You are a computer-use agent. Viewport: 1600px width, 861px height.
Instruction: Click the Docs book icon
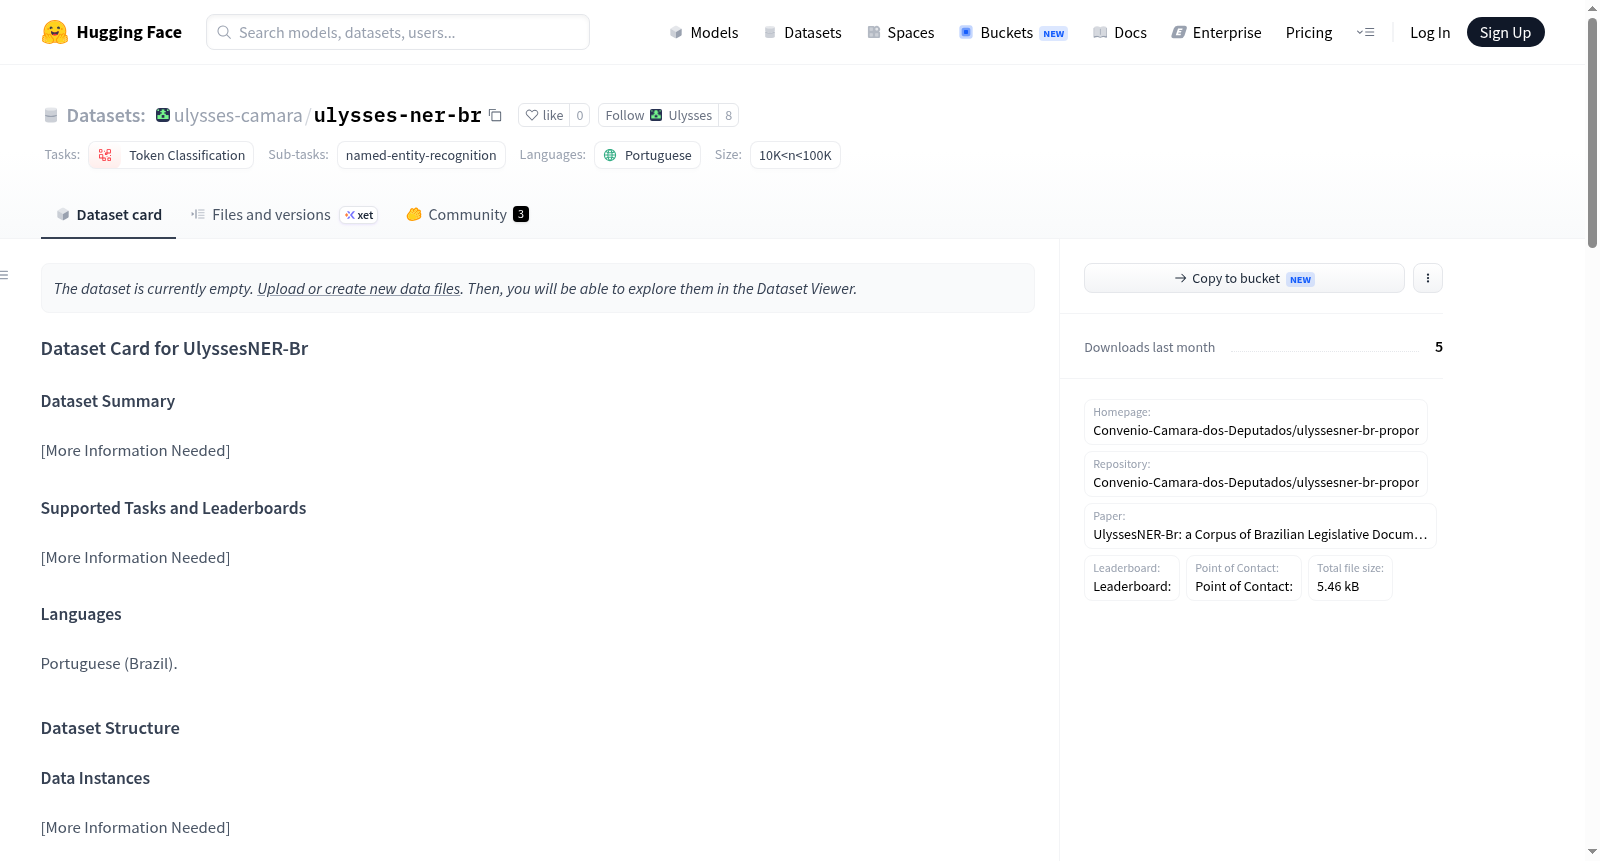[x=1100, y=32]
